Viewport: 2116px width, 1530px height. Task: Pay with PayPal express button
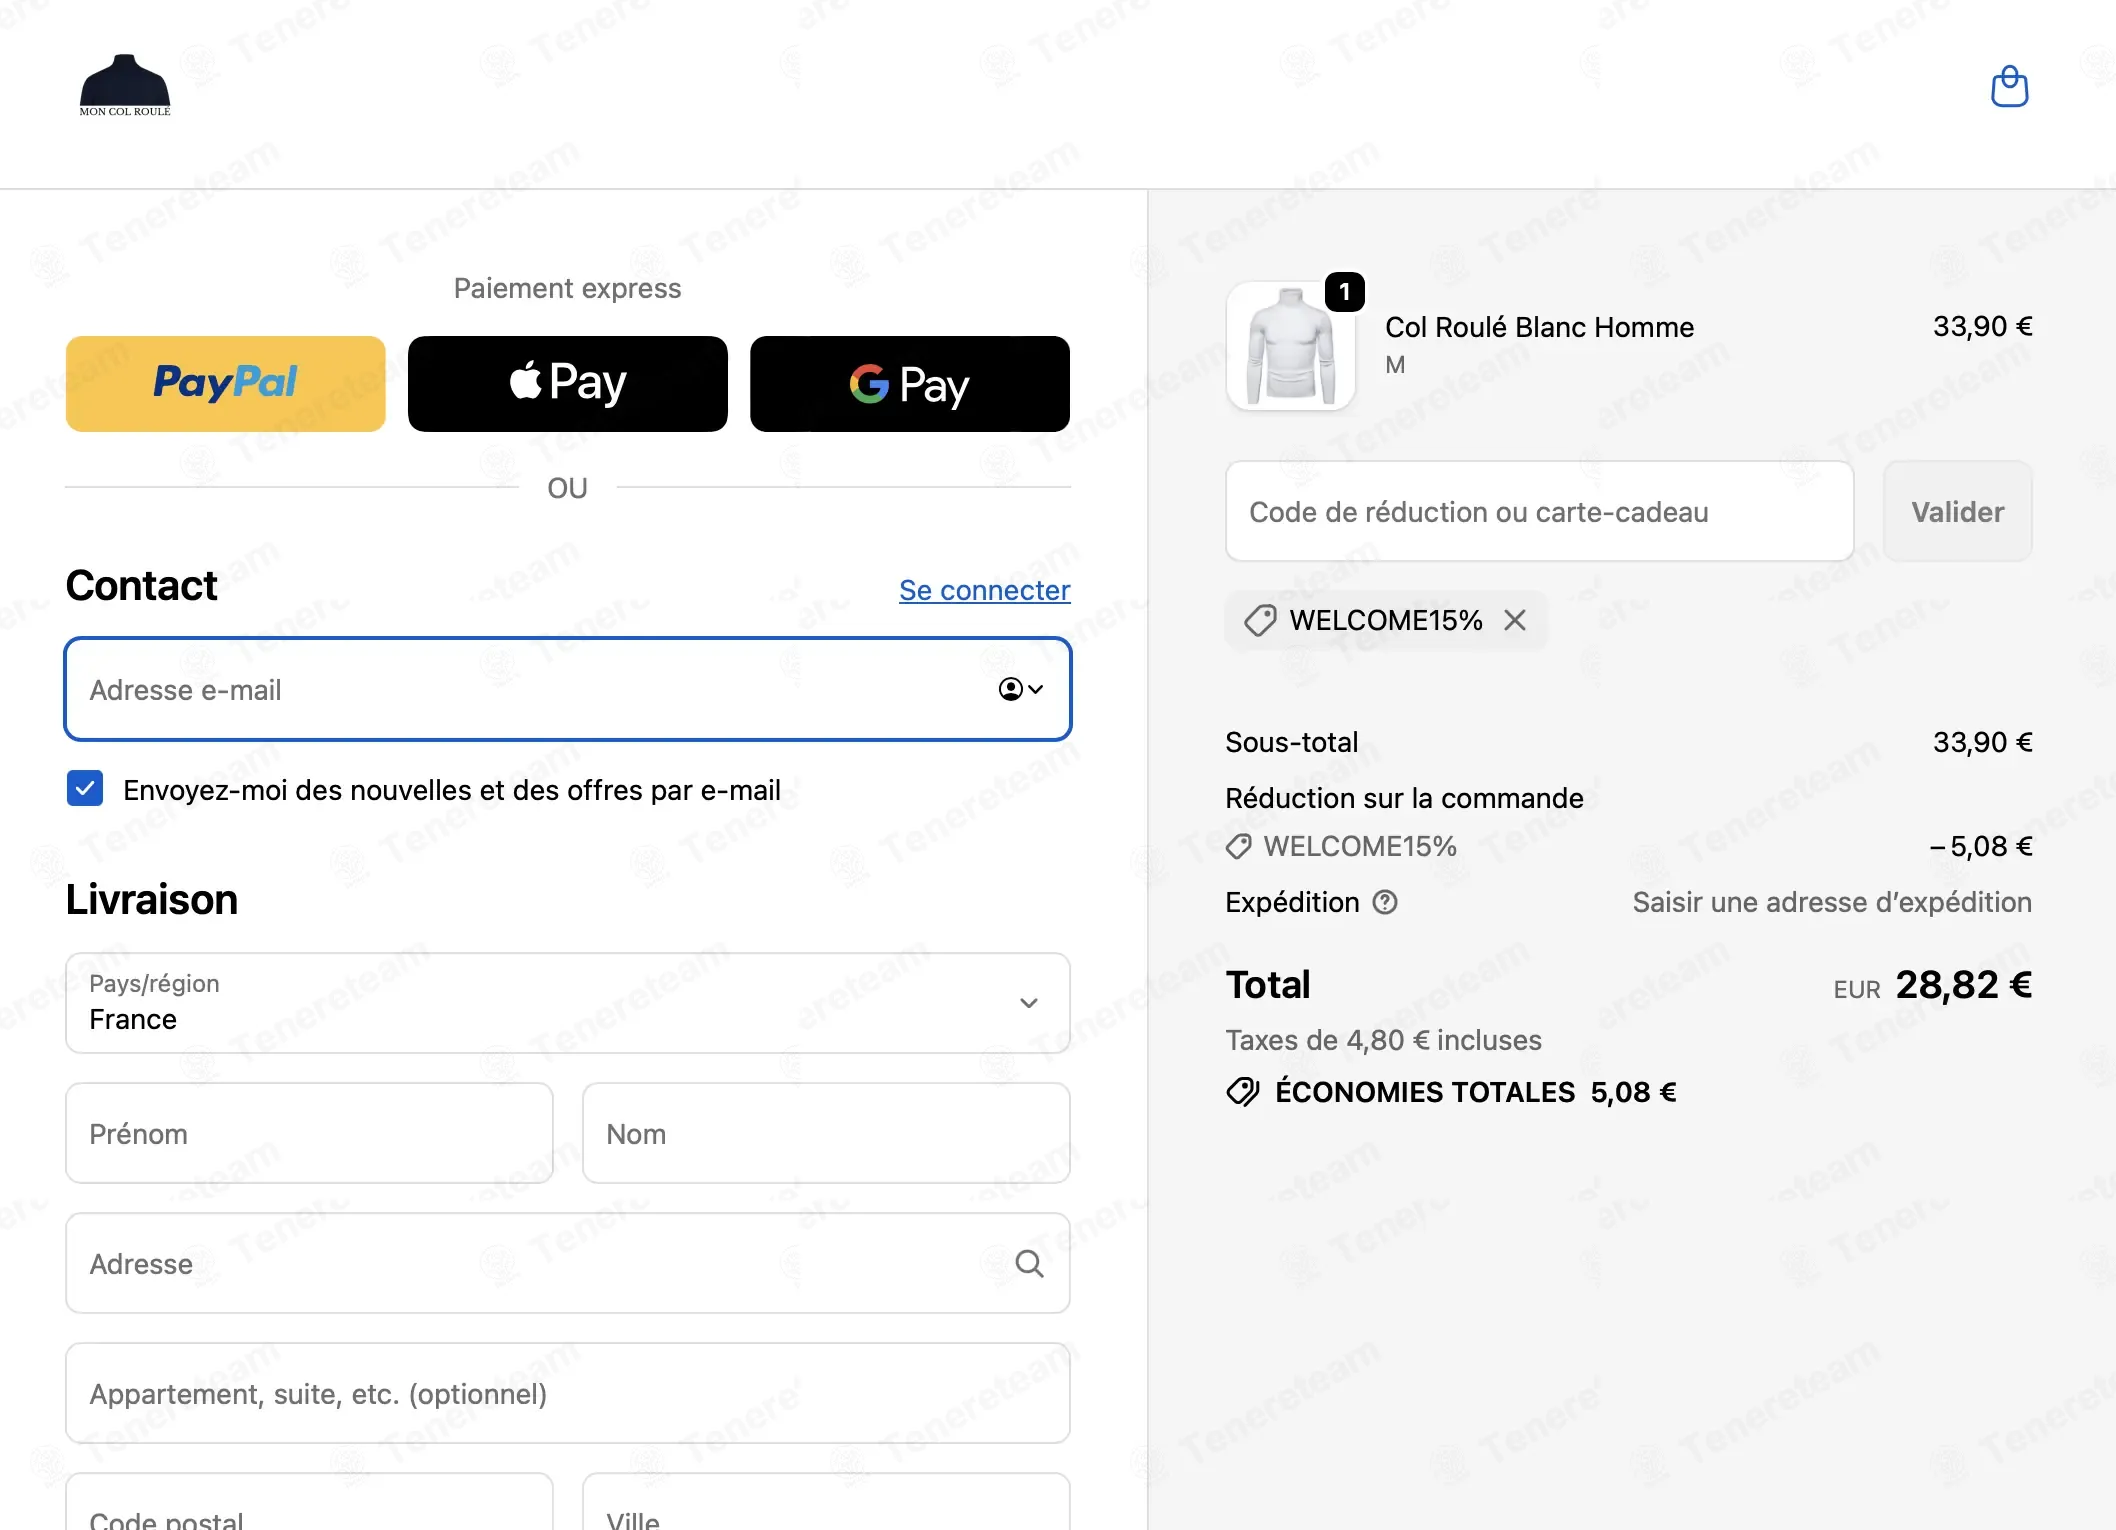click(x=226, y=384)
